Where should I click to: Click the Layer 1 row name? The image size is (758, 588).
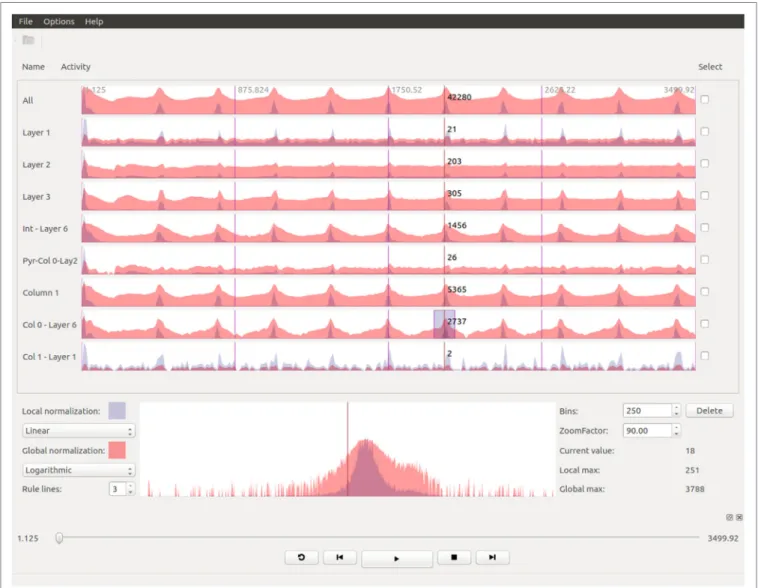tap(36, 132)
